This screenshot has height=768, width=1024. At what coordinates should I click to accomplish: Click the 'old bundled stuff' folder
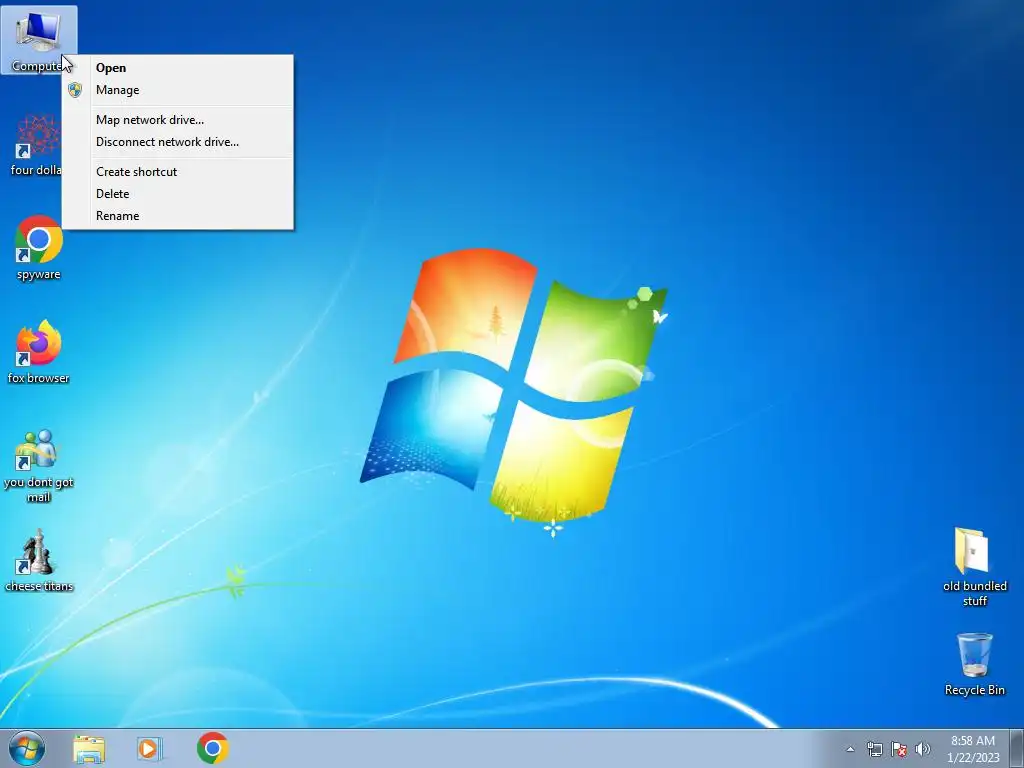point(974,567)
